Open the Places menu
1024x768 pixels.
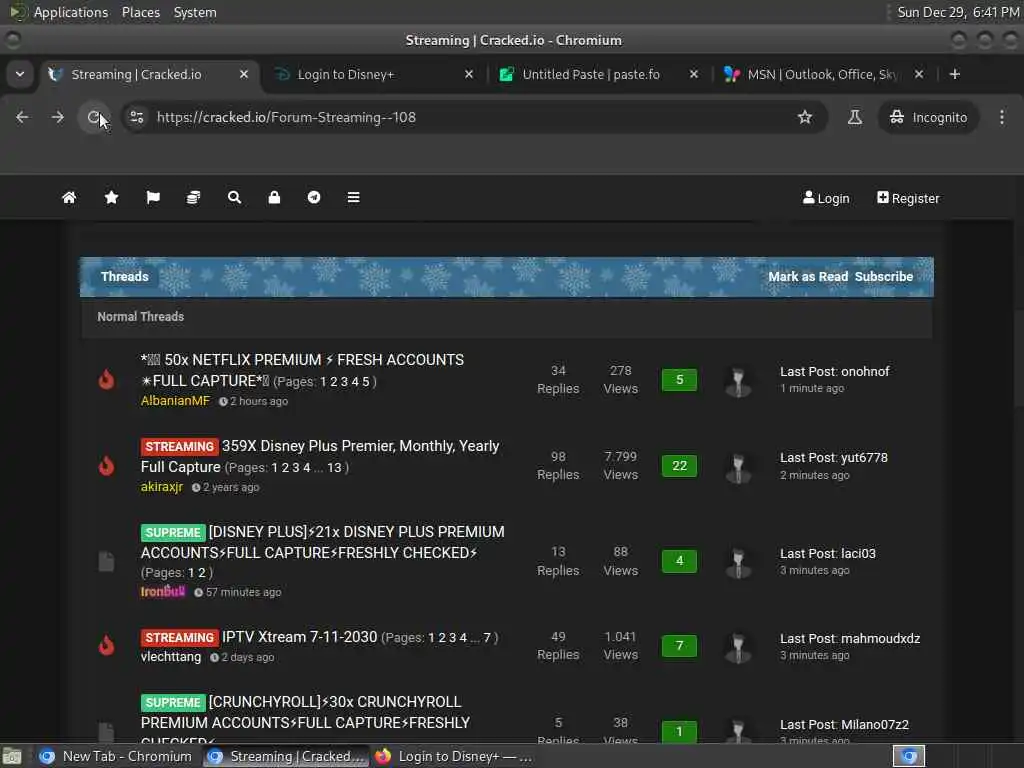pos(141,12)
